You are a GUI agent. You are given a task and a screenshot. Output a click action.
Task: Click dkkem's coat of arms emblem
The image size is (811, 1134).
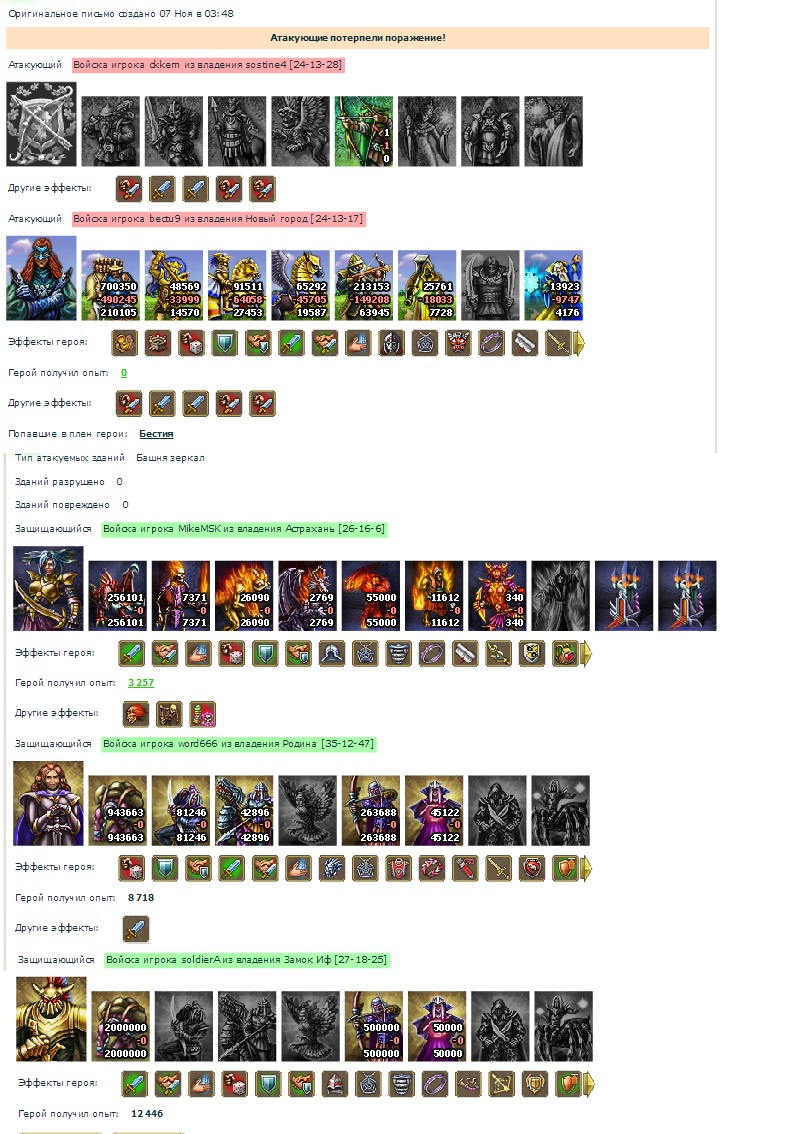coord(41,124)
